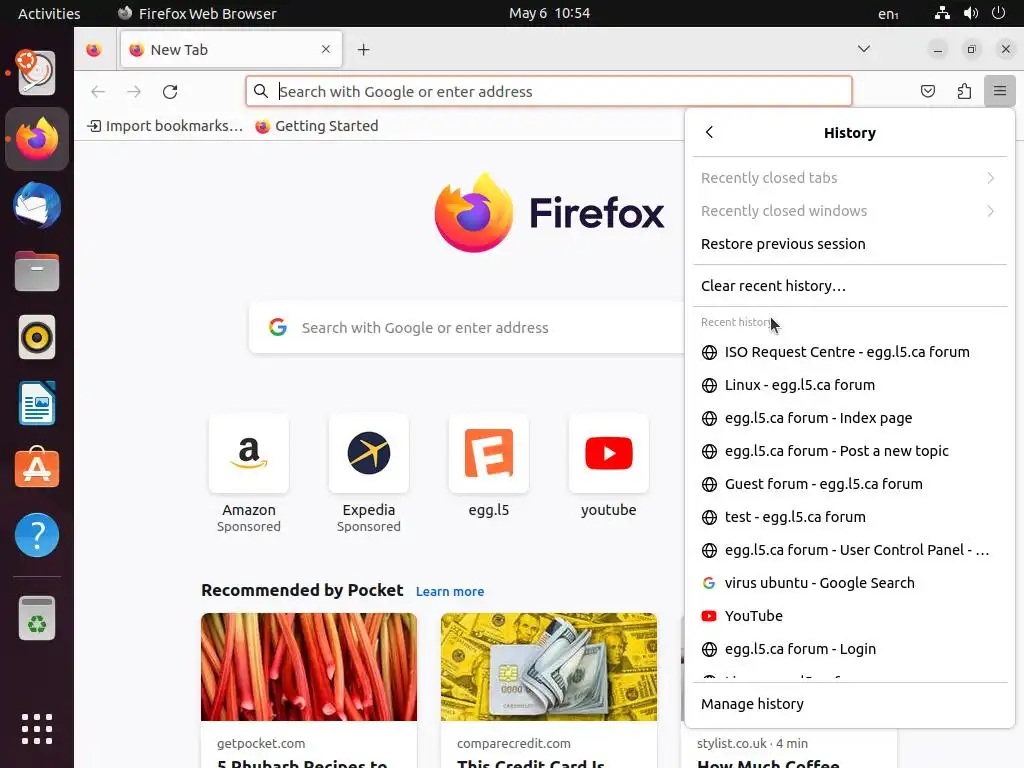Click the Firefox View pinned icon
This screenshot has height=768, width=1024.
point(94,50)
